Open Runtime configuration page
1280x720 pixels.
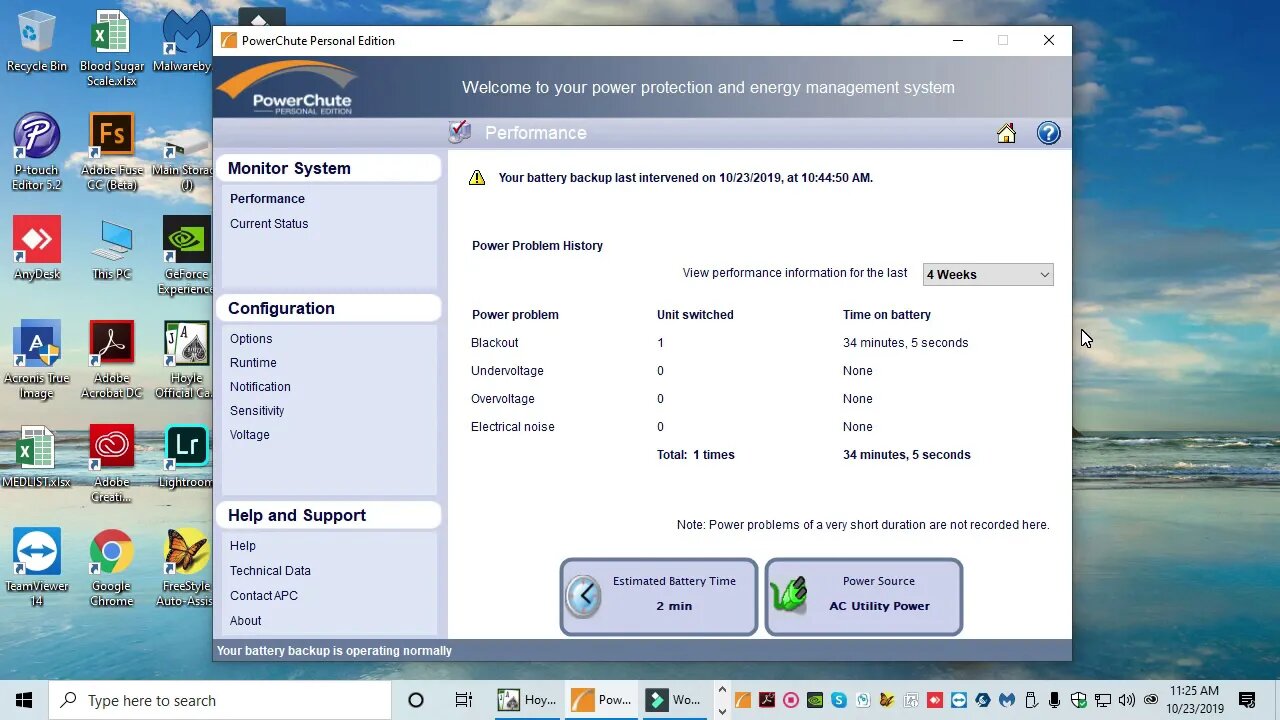click(253, 363)
